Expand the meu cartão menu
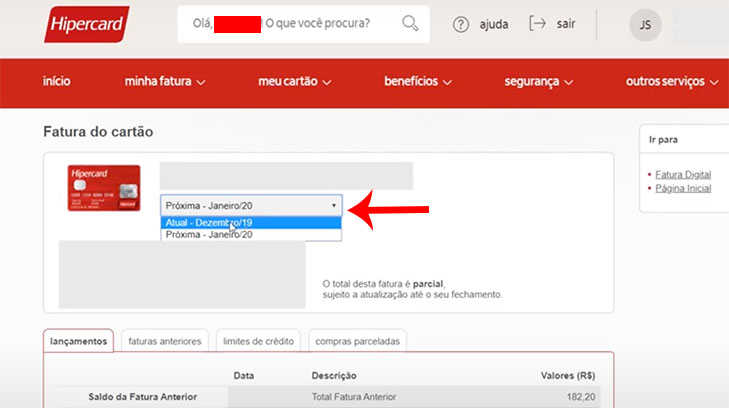Image resolution: width=729 pixels, height=408 pixels. pyautogui.click(x=294, y=82)
